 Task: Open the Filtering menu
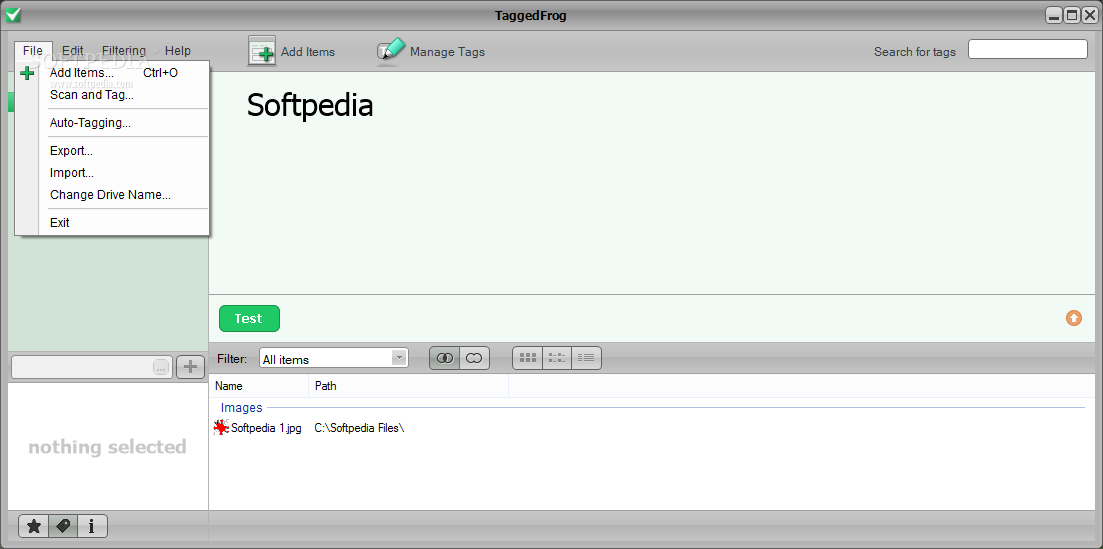pyautogui.click(x=124, y=51)
